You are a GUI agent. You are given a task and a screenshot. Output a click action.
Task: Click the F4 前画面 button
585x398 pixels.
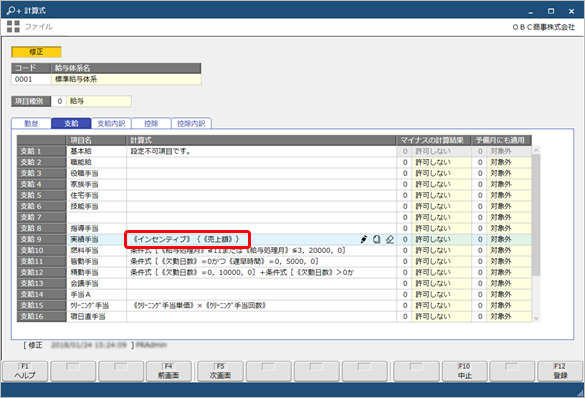click(x=169, y=371)
